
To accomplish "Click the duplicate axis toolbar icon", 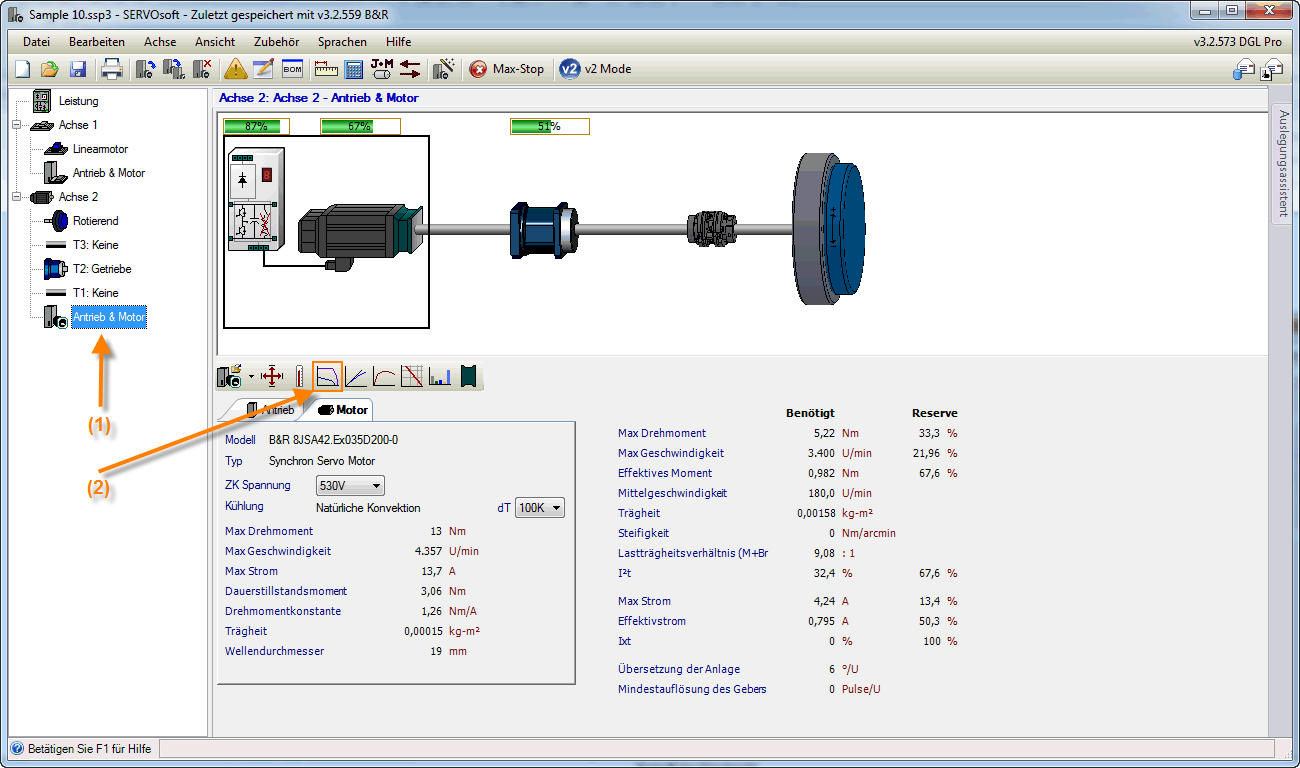I will tap(174, 69).
